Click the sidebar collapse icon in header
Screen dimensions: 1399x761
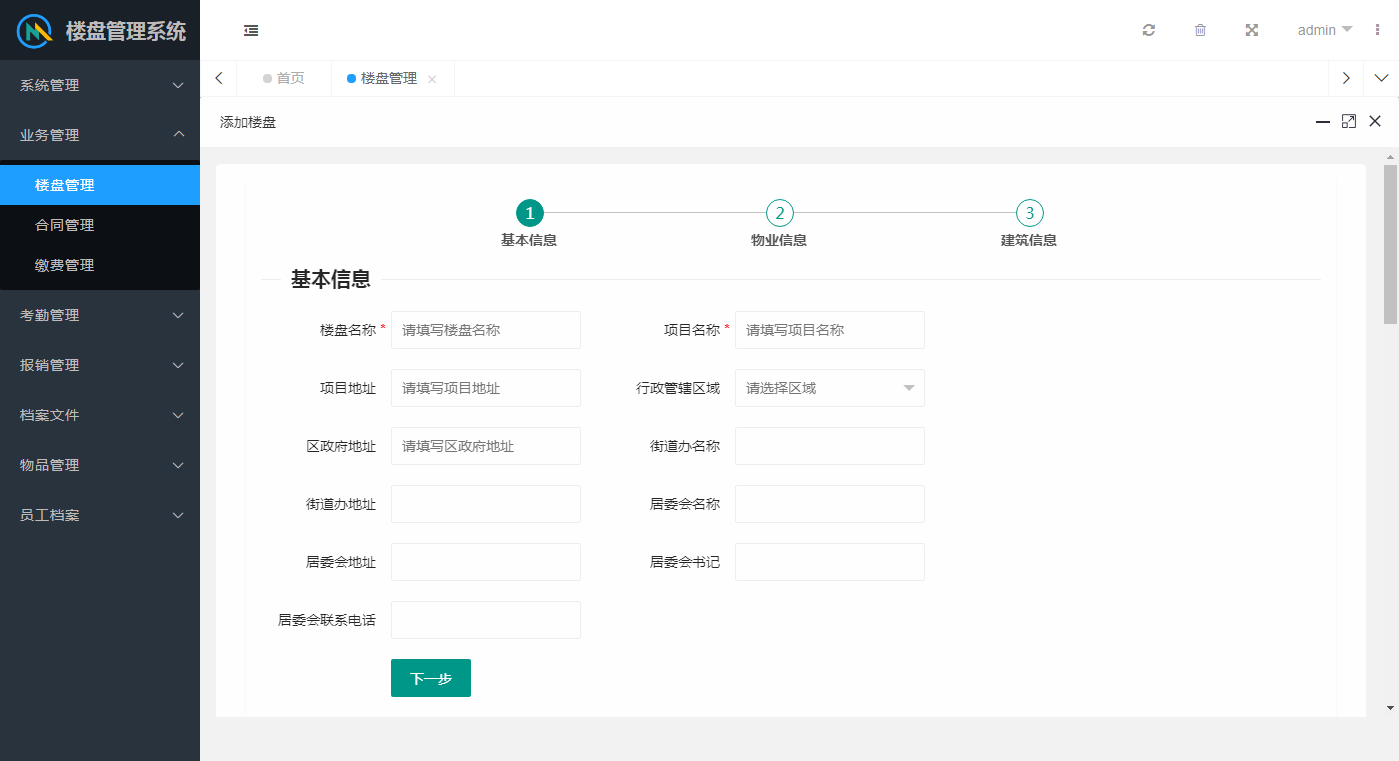coord(251,30)
